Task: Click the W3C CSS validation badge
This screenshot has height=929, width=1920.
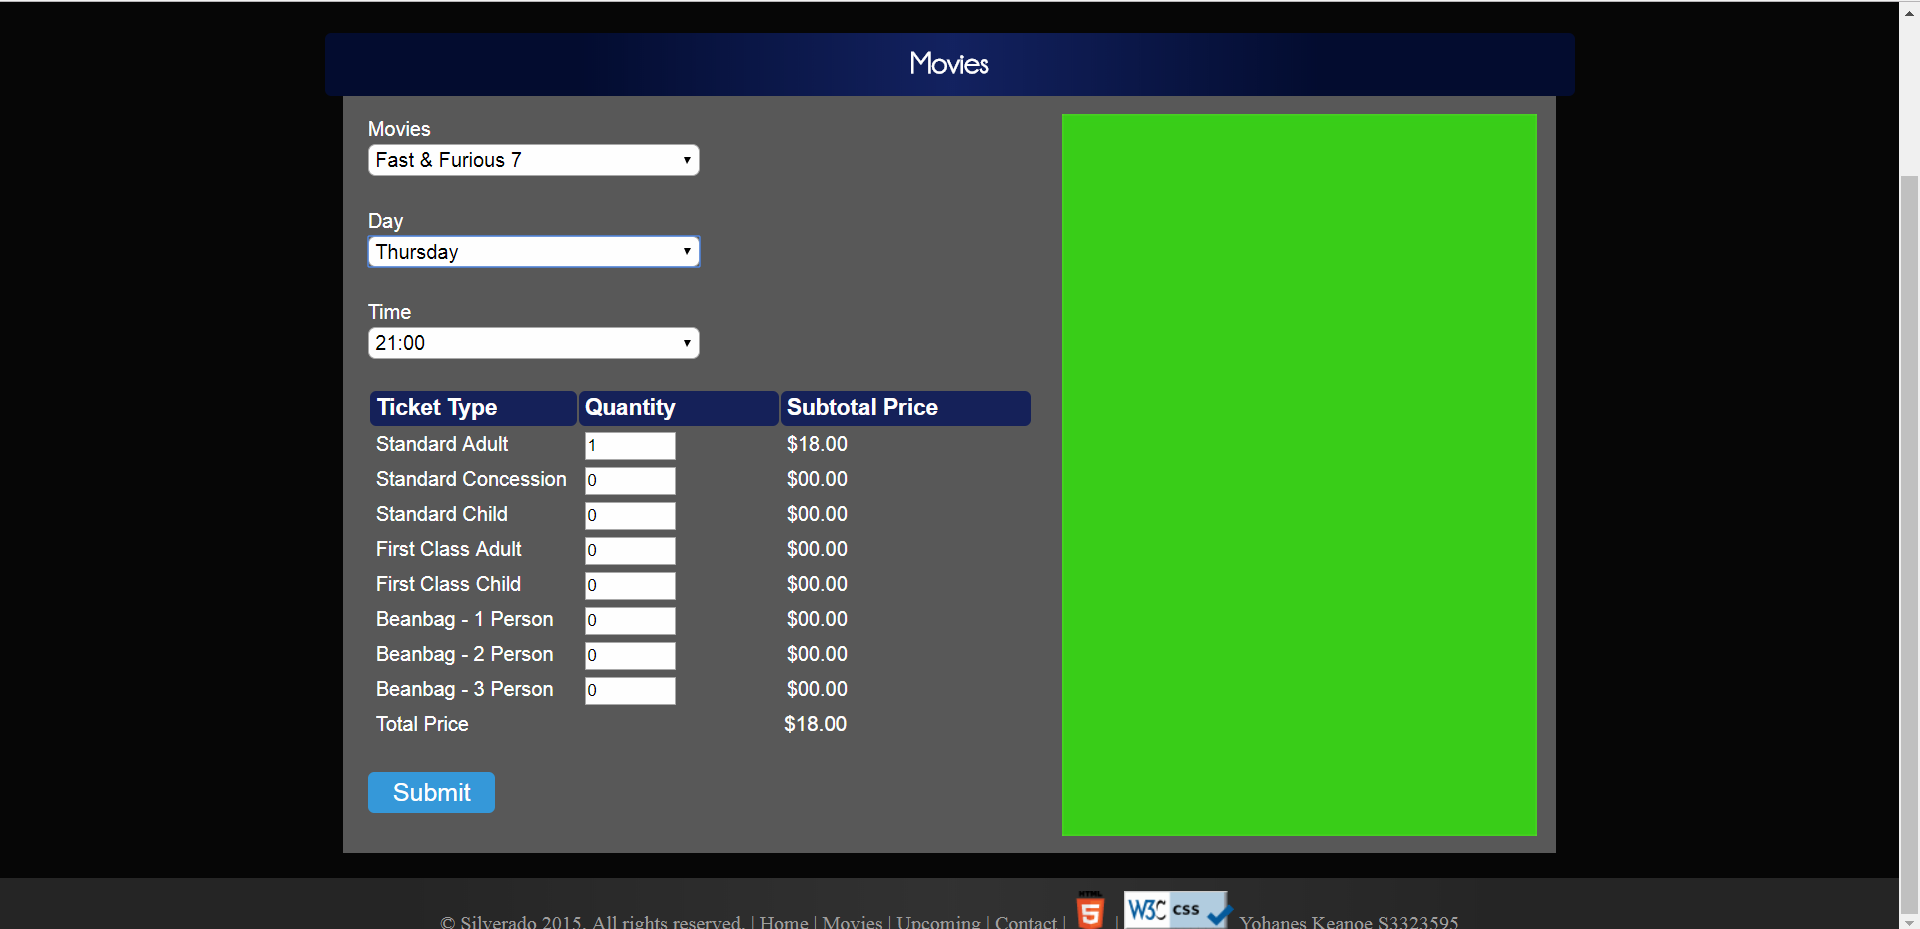Action: click(1176, 910)
